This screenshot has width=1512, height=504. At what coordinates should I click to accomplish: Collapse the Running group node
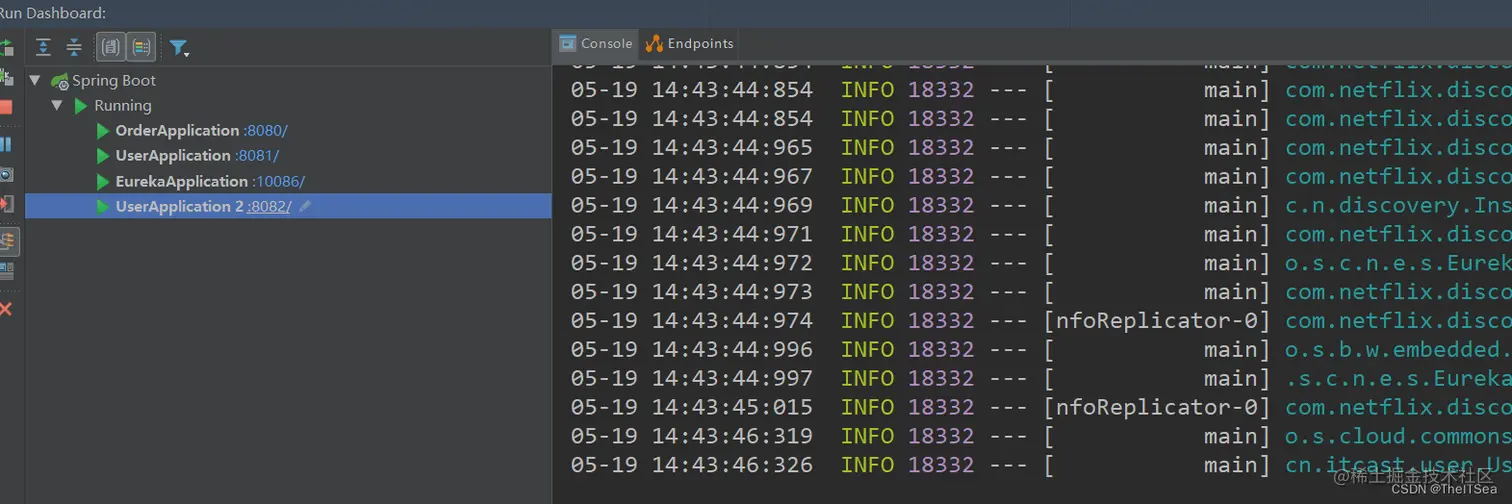pos(57,105)
